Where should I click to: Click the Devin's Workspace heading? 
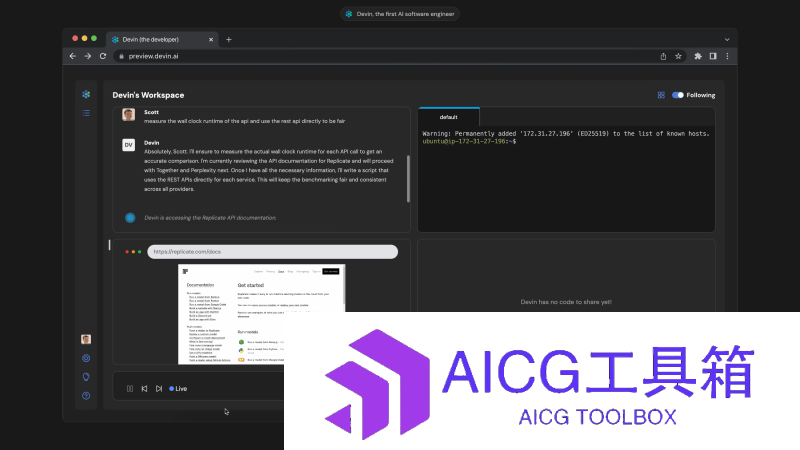[x=148, y=95]
